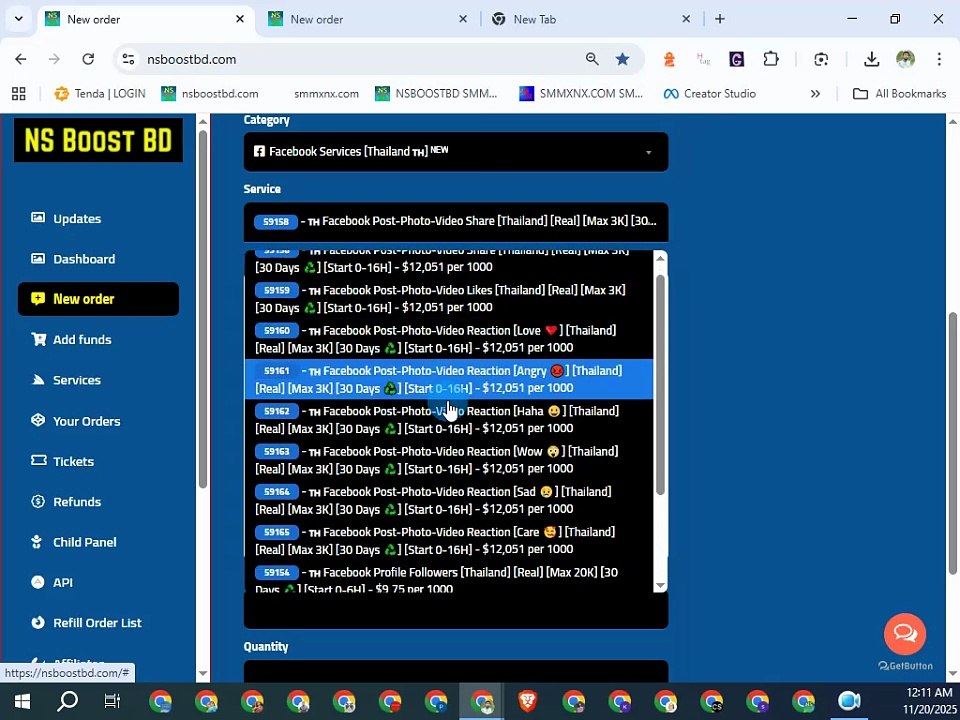The image size is (960, 720).
Task: Select service 59159 Post-Photo-Video Likes
Action: pos(449,299)
